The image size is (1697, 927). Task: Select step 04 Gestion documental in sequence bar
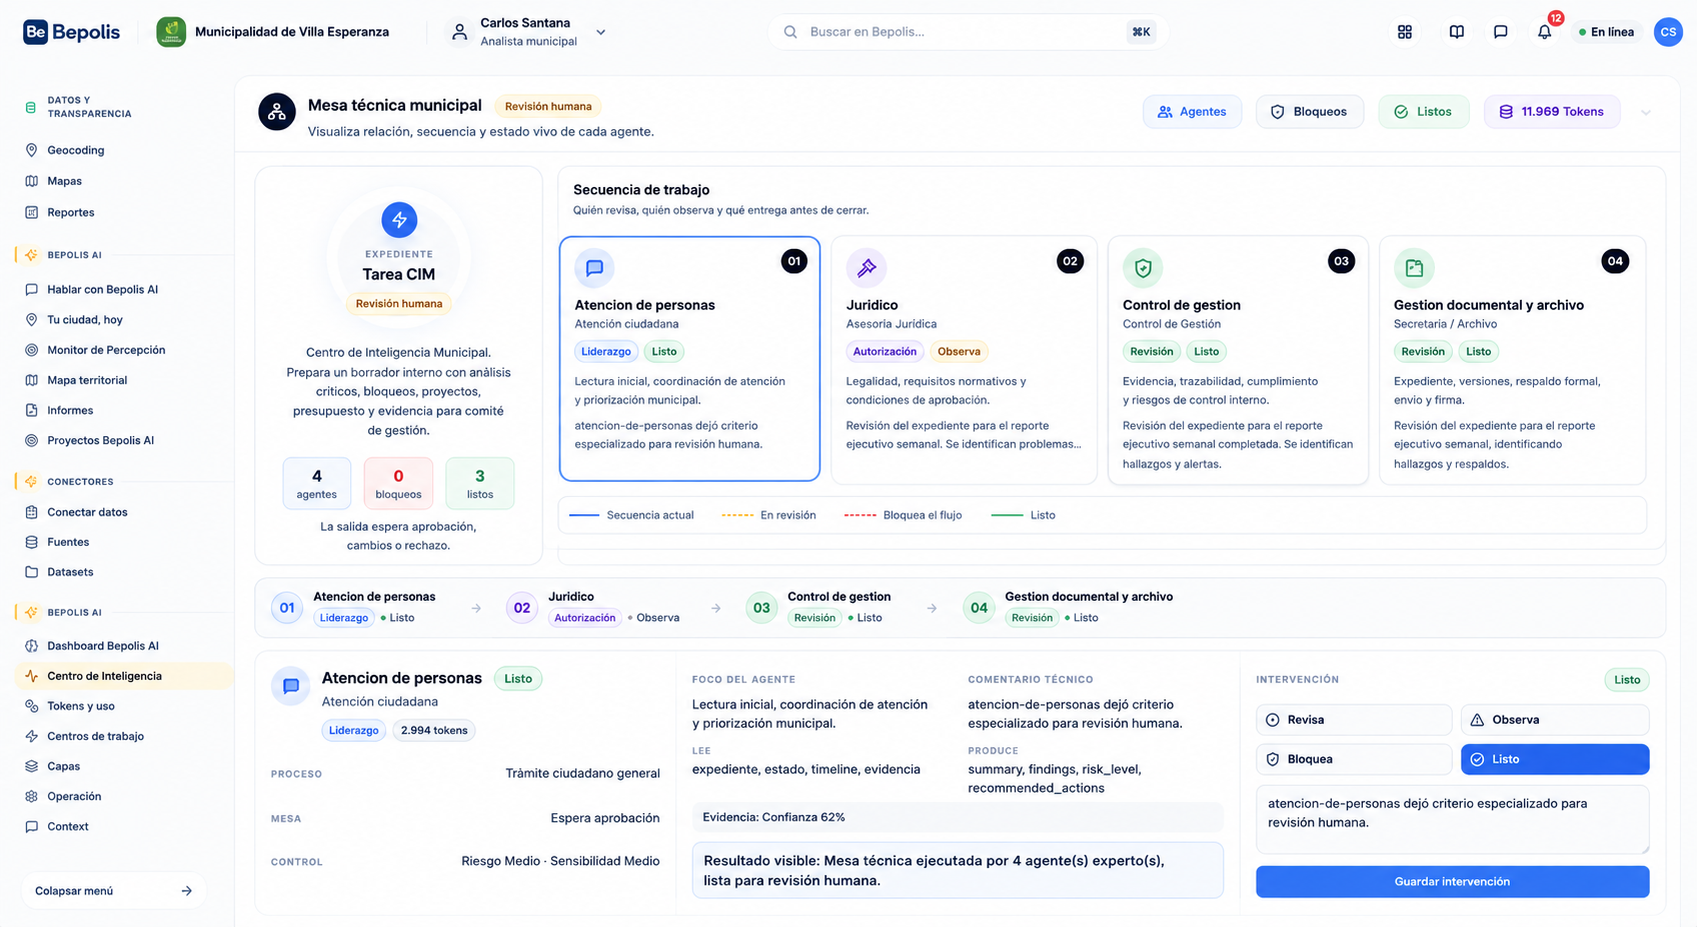point(1068,607)
